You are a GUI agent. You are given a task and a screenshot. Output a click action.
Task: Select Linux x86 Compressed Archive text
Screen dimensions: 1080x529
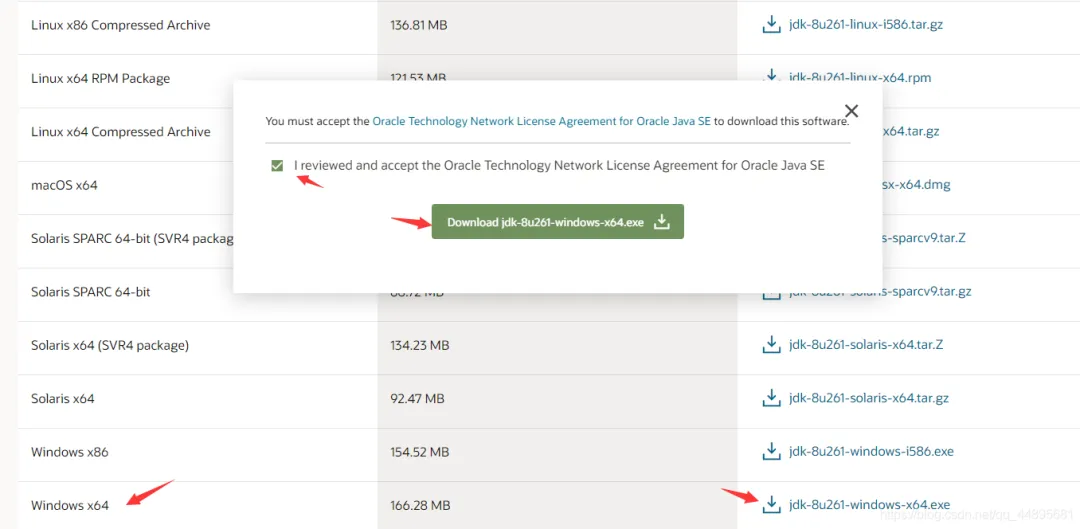click(121, 25)
